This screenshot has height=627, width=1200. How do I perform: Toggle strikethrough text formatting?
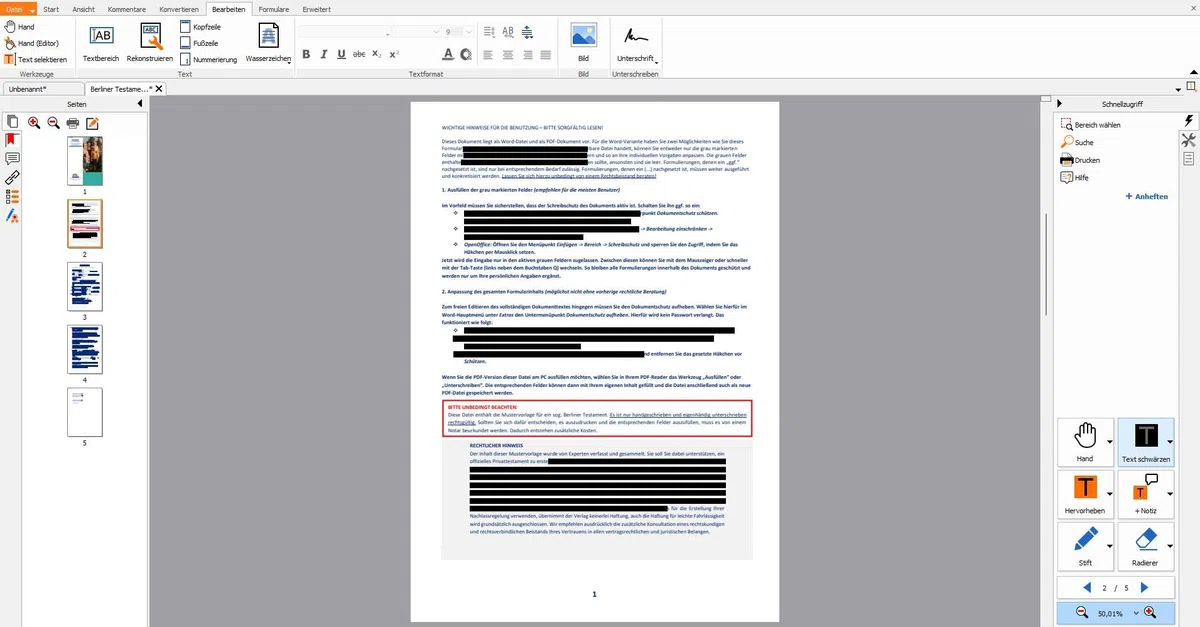pos(359,54)
